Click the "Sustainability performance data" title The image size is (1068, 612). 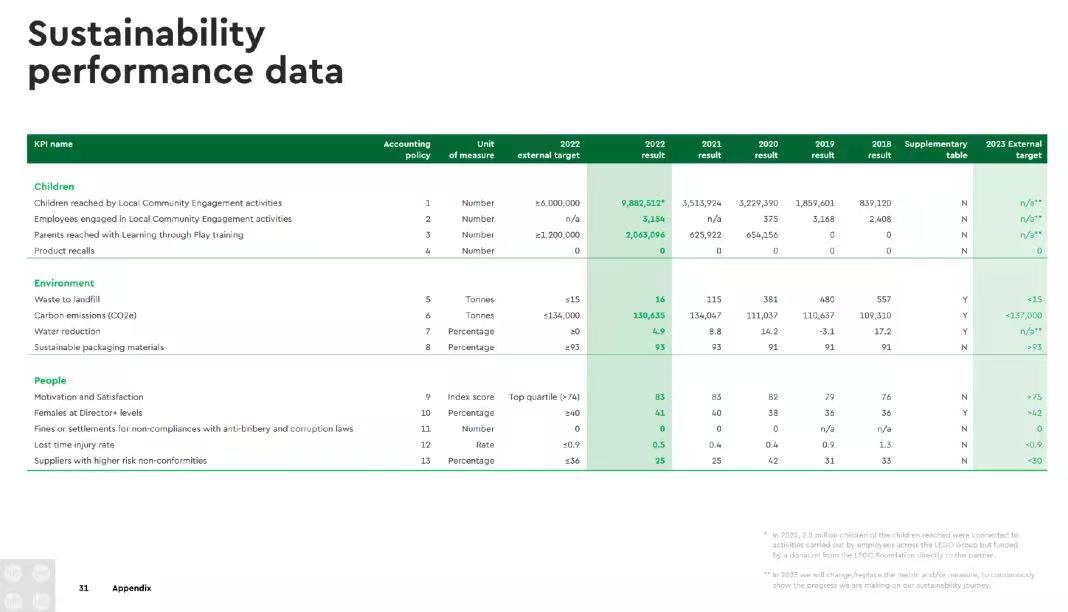[x=185, y=53]
